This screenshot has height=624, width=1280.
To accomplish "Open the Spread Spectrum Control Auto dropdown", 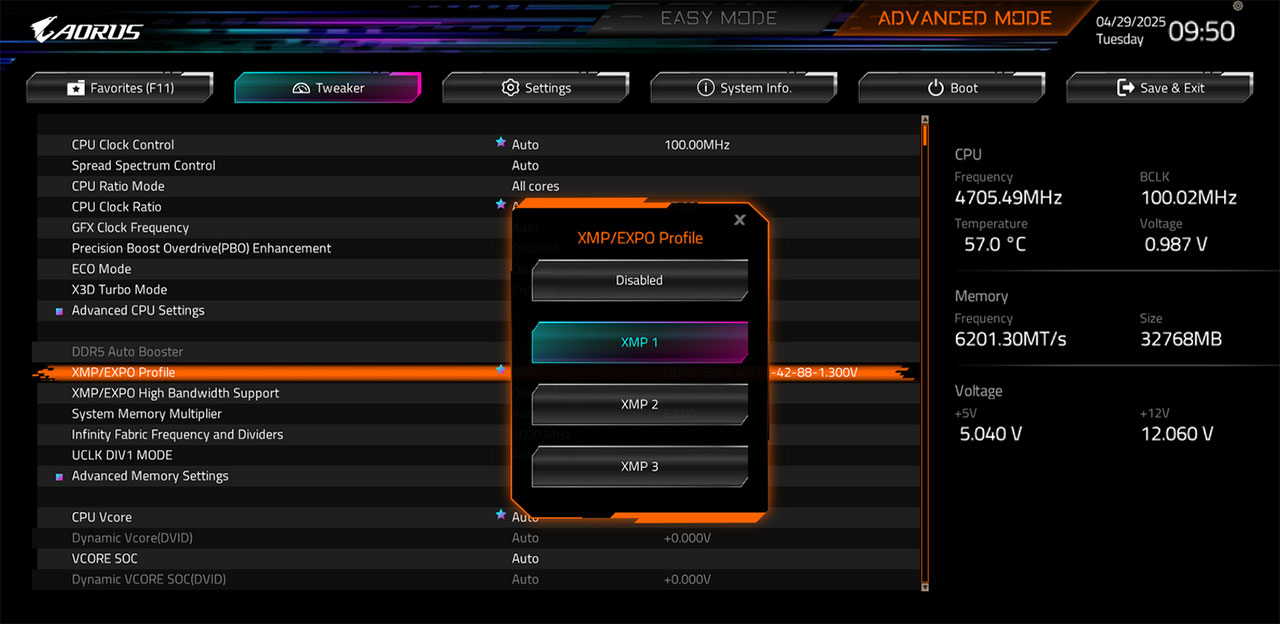I will point(525,165).
